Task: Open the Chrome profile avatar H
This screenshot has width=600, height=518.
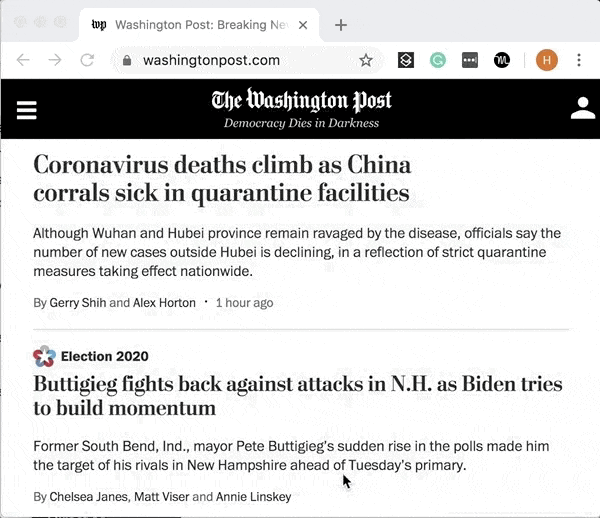Action: pos(546,60)
